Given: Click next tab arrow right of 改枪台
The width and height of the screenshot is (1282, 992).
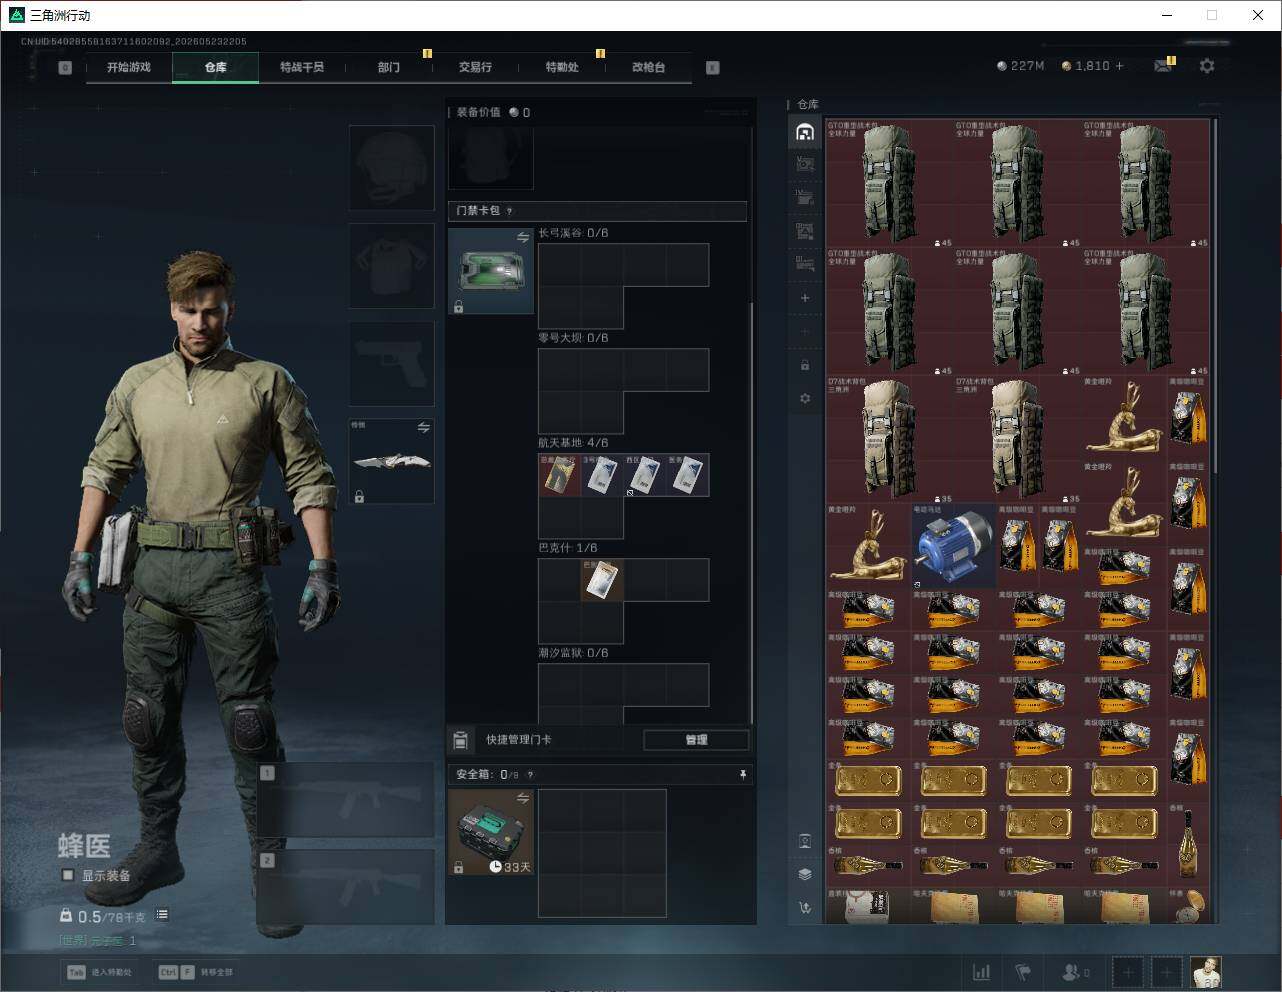Looking at the screenshot, I should tap(713, 68).
